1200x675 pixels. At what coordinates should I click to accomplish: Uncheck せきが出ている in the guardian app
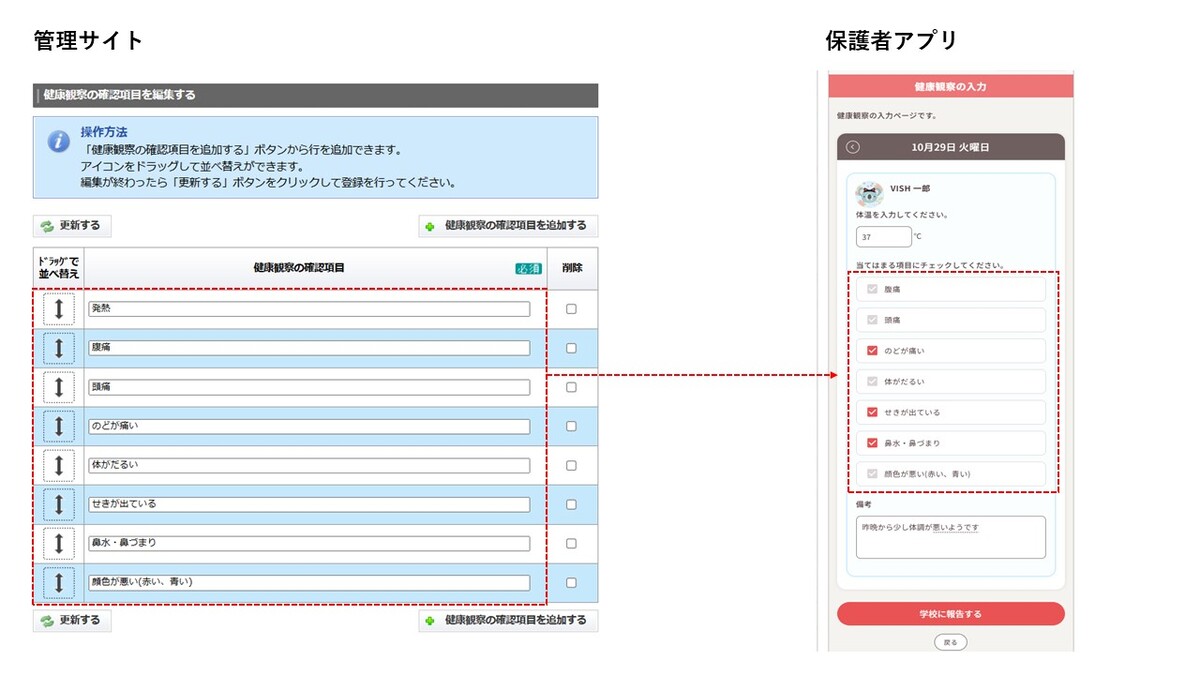pyautogui.click(x=873, y=412)
